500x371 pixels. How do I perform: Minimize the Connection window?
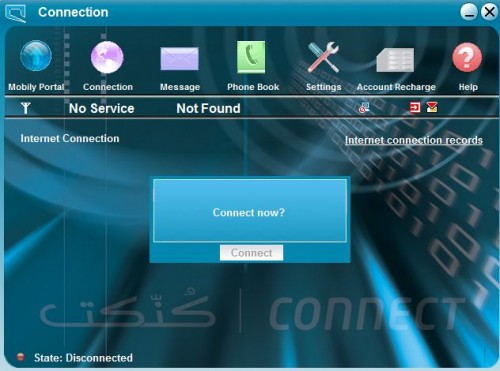[469, 12]
